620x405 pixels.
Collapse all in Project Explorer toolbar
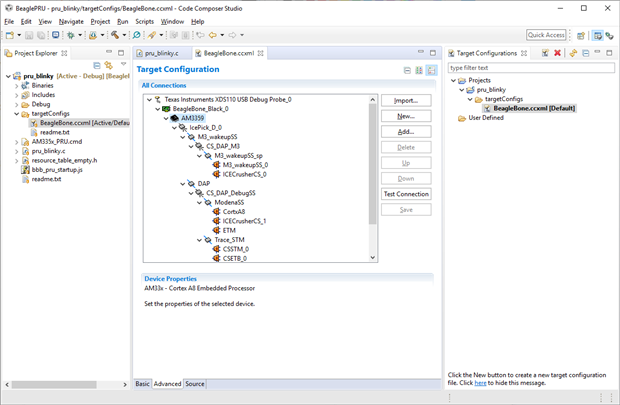click(x=96, y=65)
